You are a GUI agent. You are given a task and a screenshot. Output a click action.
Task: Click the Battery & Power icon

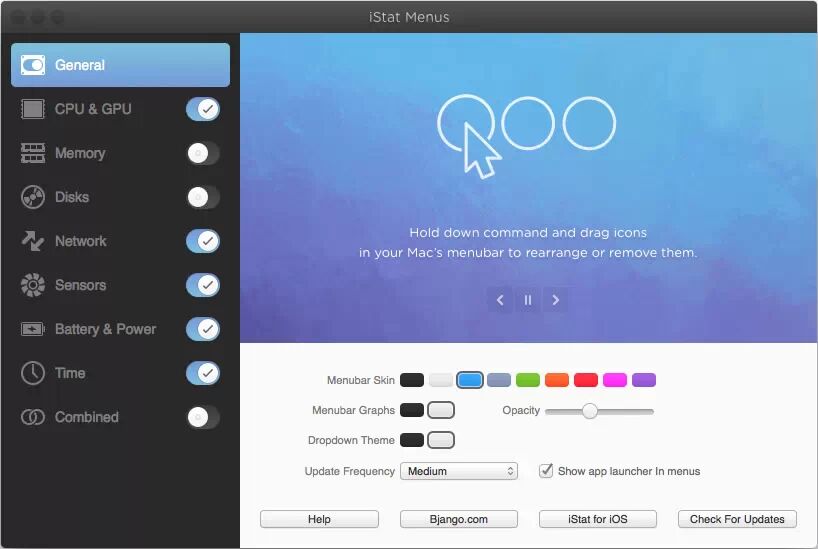[x=32, y=329]
